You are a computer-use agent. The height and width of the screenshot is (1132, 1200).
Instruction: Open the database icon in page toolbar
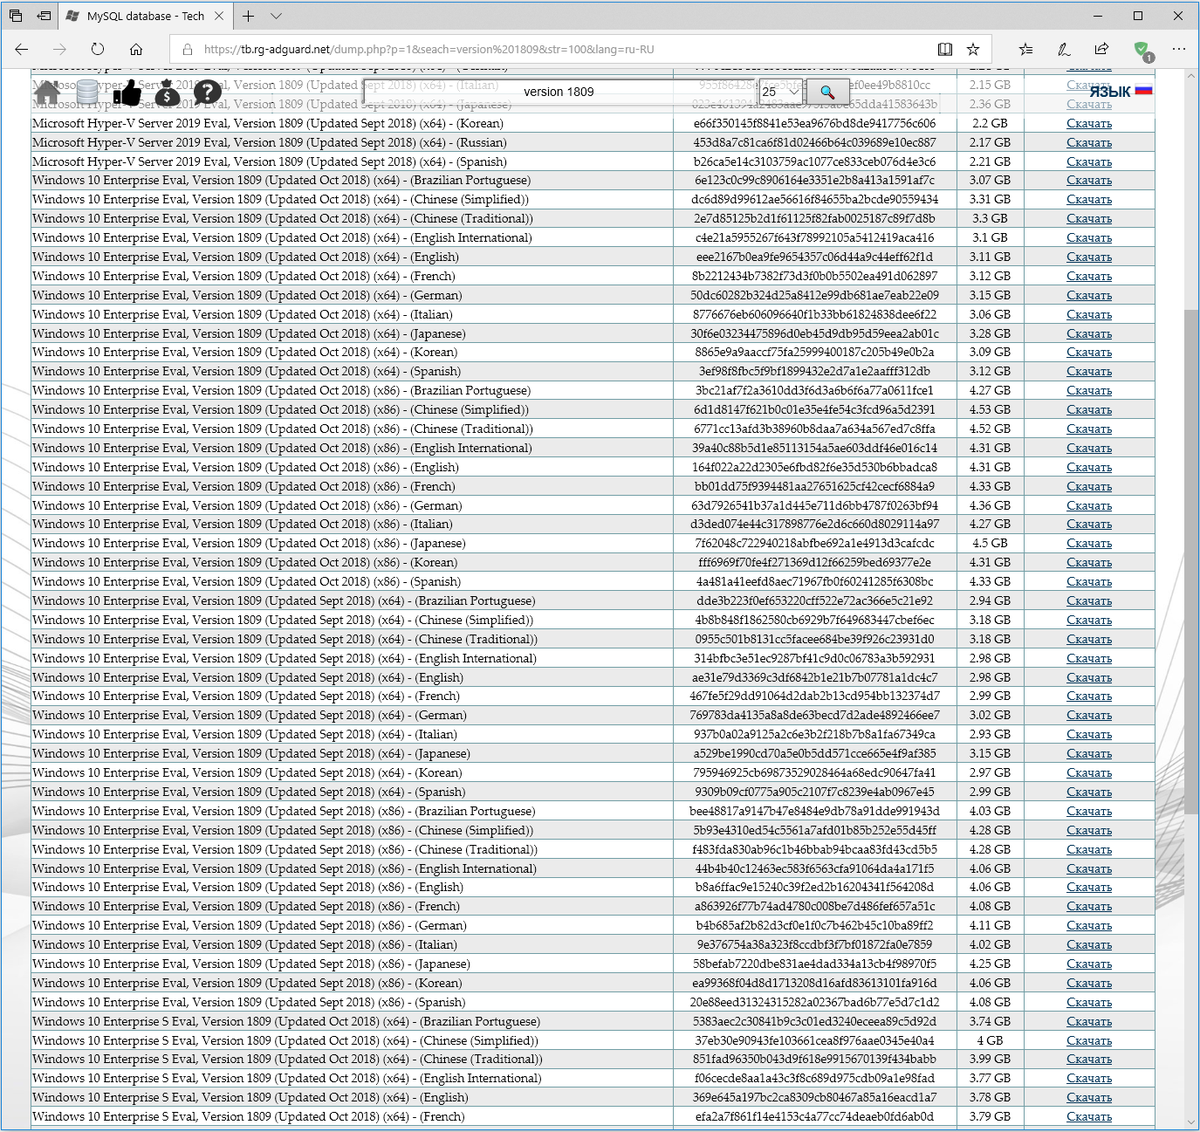point(88,93)
